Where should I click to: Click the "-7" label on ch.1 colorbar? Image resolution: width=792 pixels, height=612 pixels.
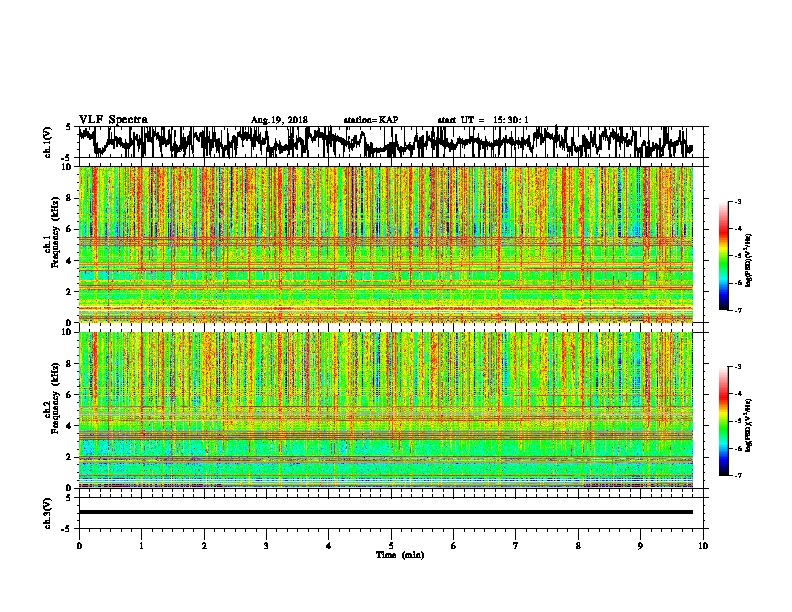(738, 310)
